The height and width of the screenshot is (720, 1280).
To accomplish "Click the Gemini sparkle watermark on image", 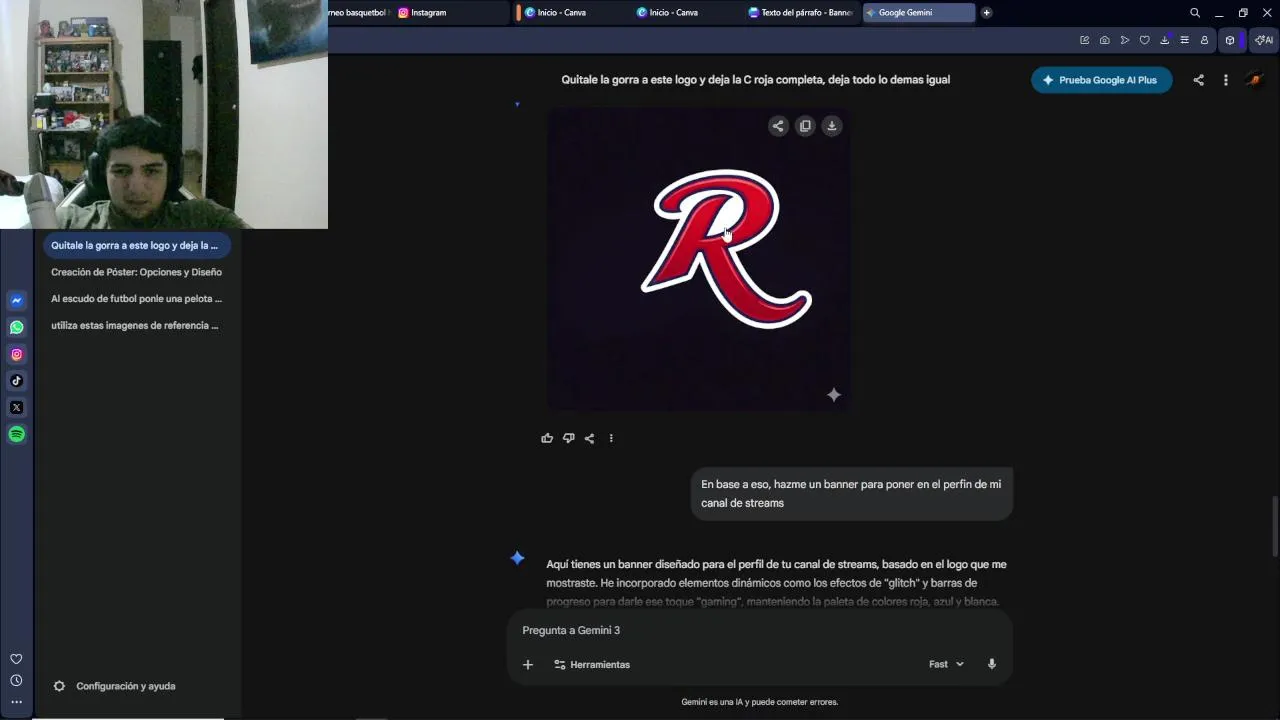I will [x=834, y=395].
